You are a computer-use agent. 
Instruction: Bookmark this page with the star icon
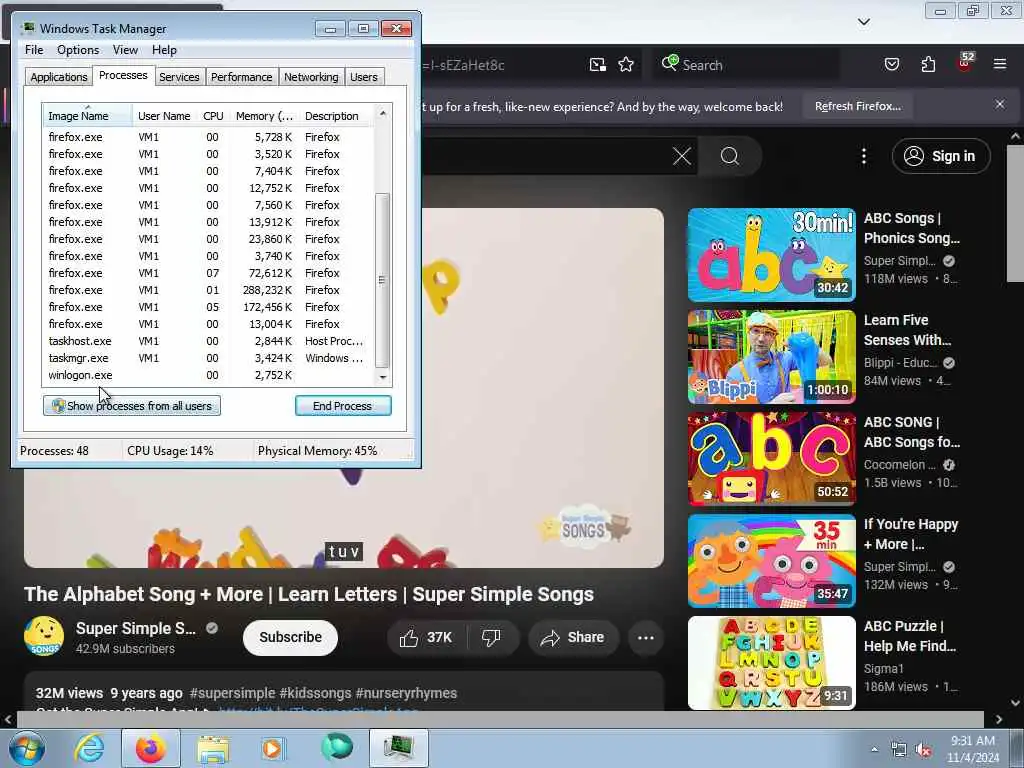pyautogui.click(x=626, y=65)
